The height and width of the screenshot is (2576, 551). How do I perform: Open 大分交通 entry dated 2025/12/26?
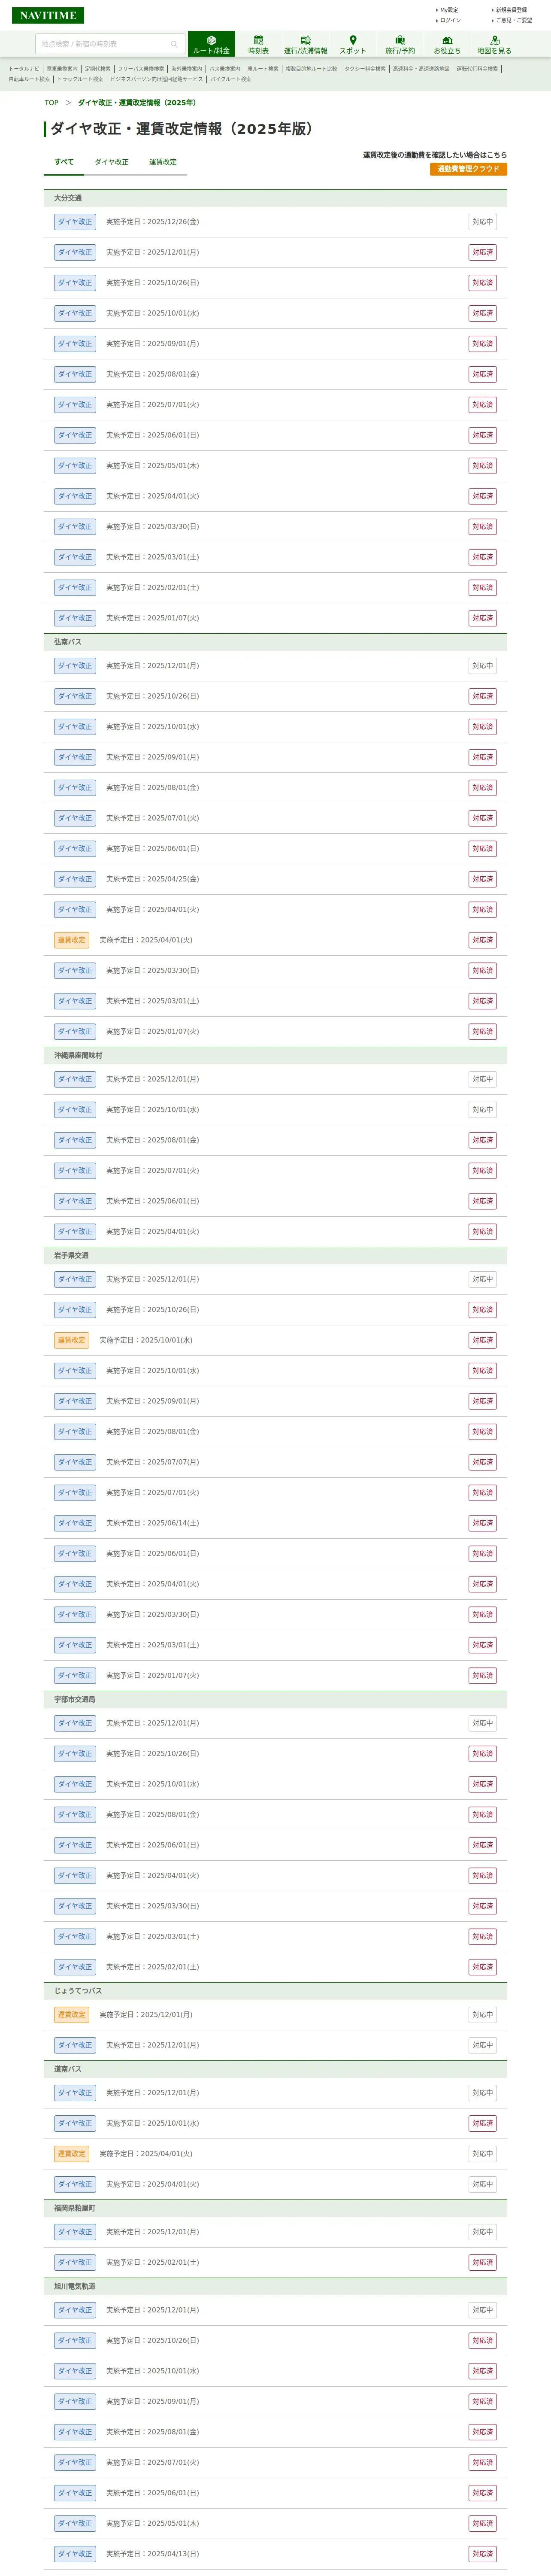click(x=152, y=222)
